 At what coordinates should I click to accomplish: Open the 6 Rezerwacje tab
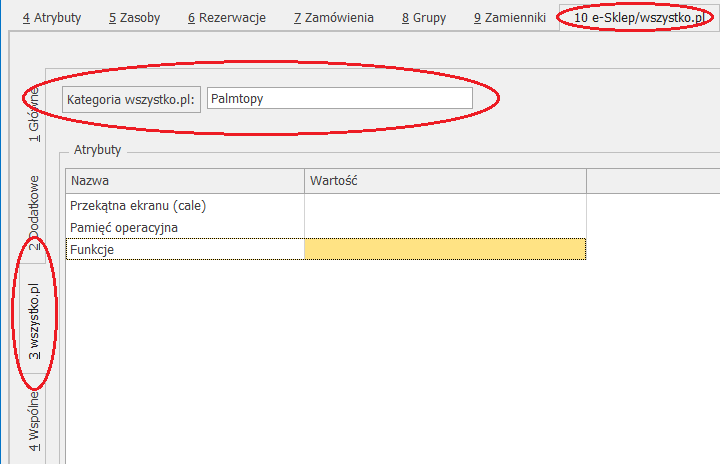tap(227, 18)
